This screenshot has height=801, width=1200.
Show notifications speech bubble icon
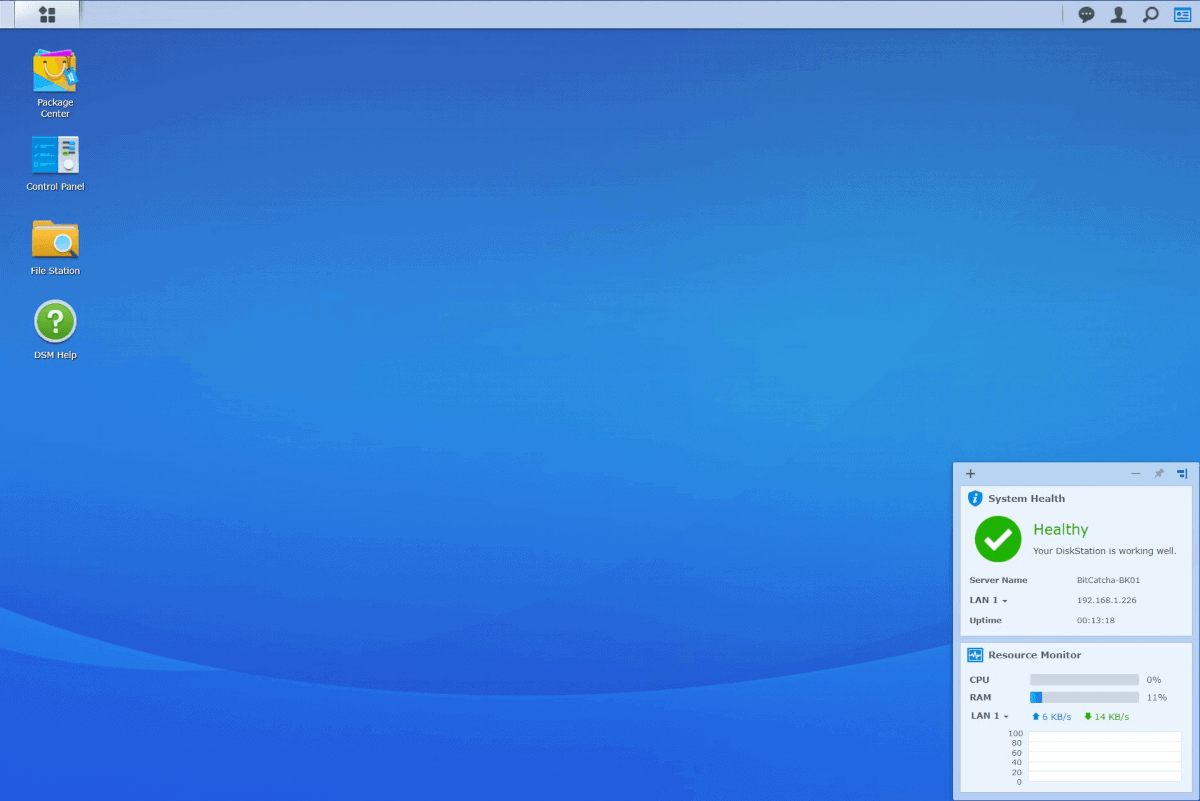(x=1086, y=14)
